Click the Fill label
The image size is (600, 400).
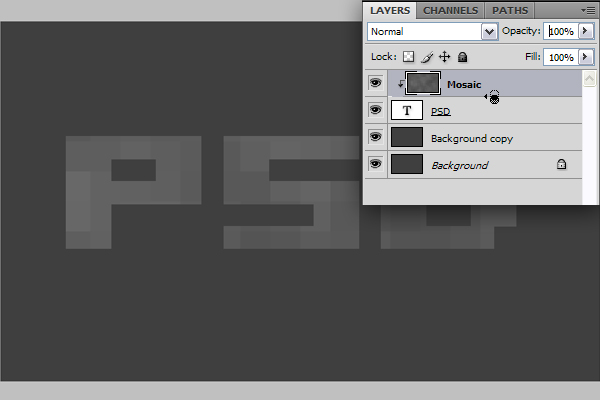click(533, 57)
